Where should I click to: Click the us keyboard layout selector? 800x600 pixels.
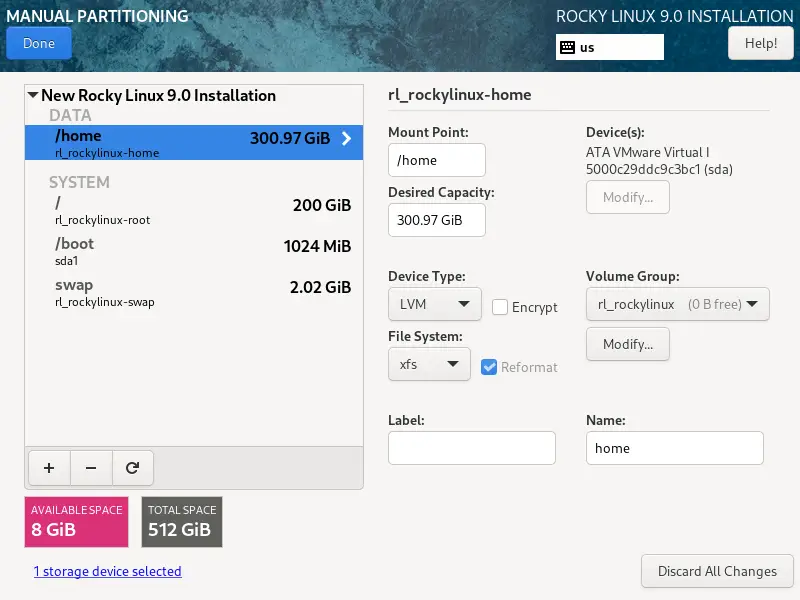[x=610, y=47]
